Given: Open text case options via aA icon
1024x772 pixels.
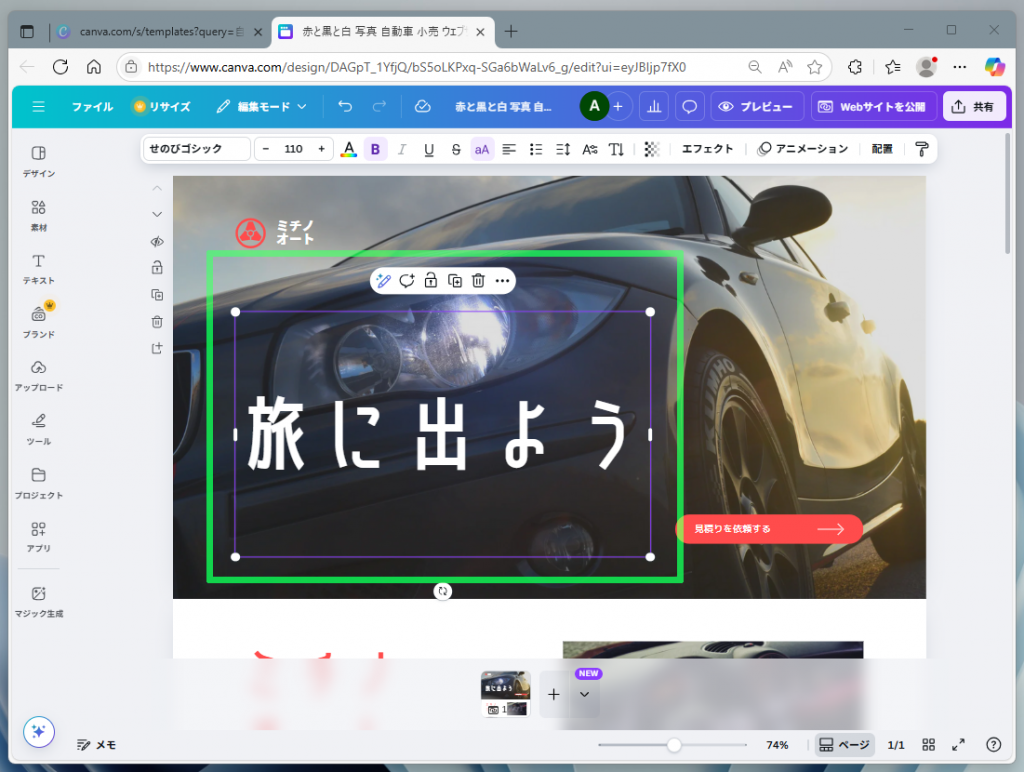Looking at the screenshot, I should tap(481, 148).
